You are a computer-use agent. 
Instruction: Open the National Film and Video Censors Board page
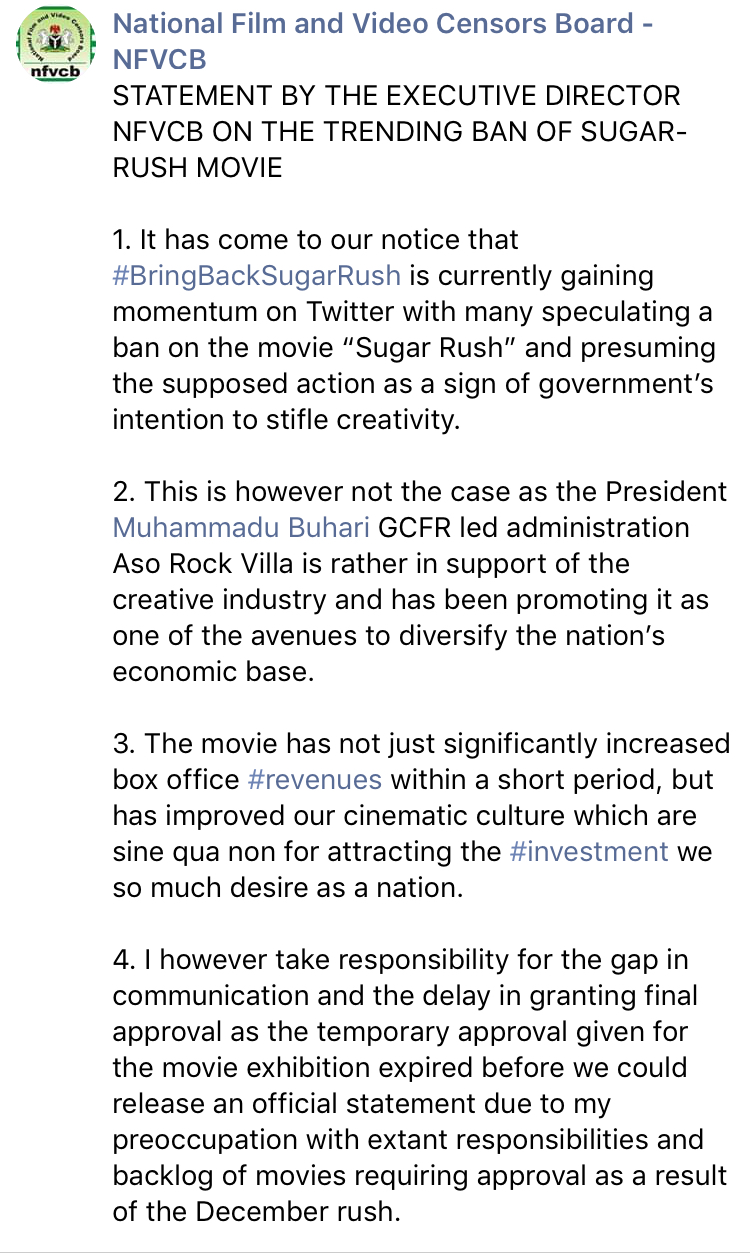point(383,40)
